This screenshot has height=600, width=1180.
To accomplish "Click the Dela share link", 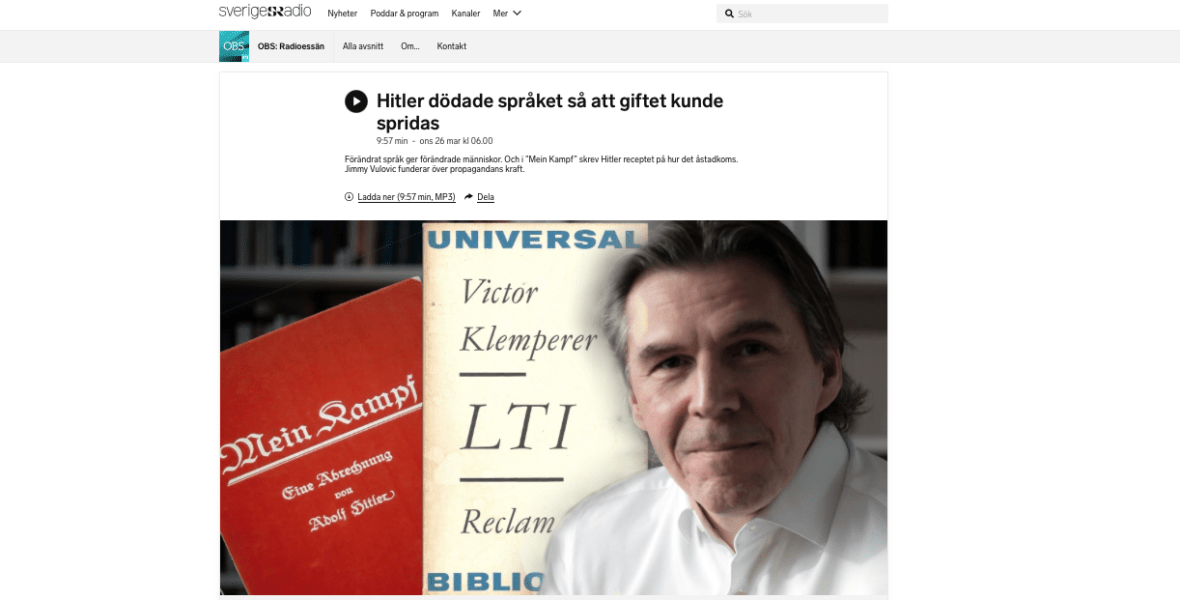I will point(485,197).
